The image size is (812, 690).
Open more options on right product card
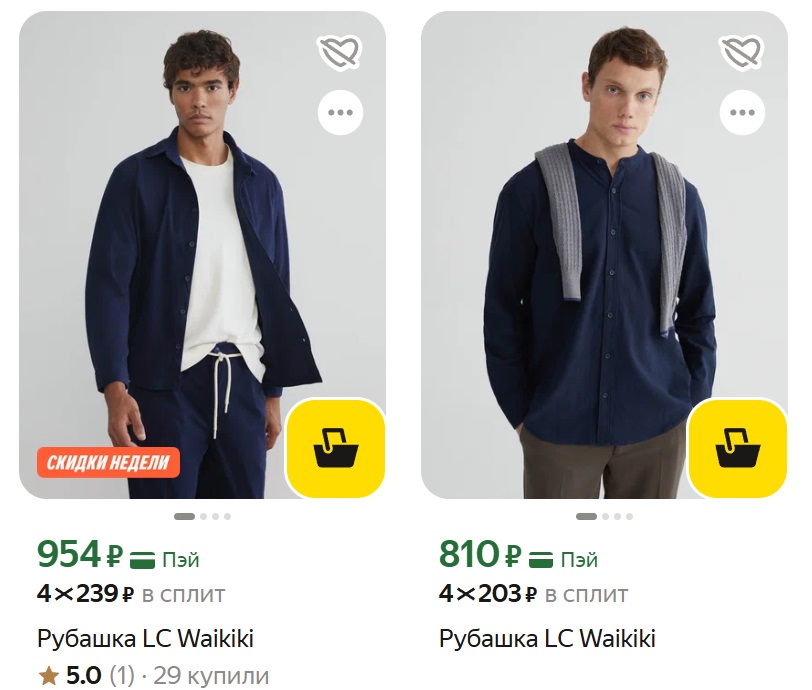[742, 113]
